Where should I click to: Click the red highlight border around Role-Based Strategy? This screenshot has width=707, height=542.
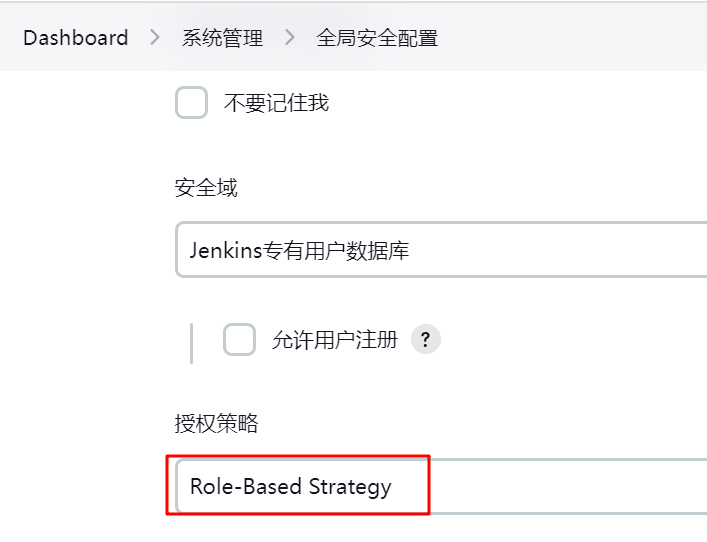(x=429, y=485)
